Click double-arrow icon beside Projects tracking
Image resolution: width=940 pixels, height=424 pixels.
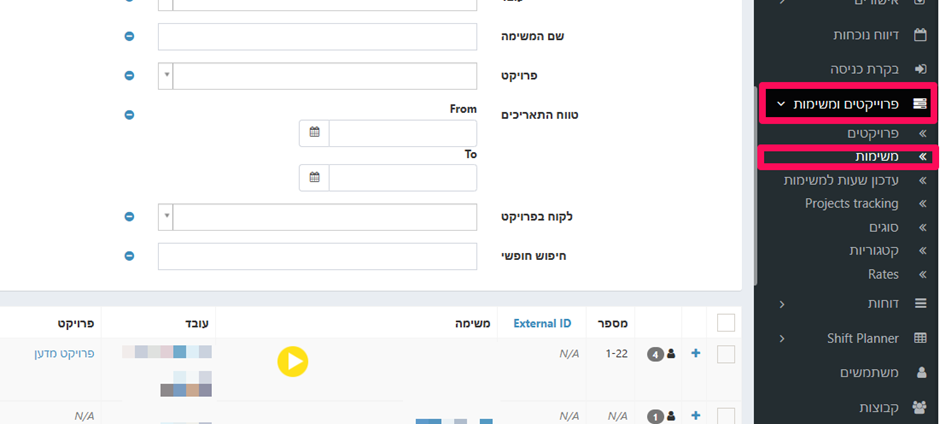click(923, 204)
